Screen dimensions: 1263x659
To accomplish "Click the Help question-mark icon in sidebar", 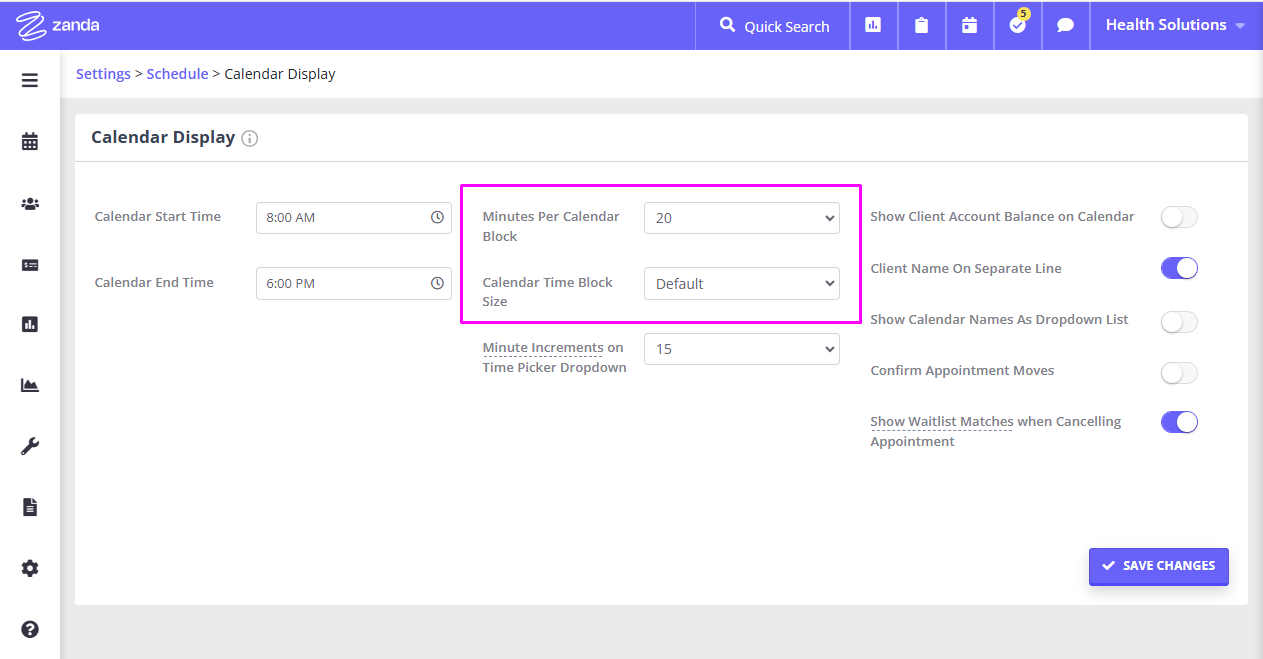I will tap(29, 629).
